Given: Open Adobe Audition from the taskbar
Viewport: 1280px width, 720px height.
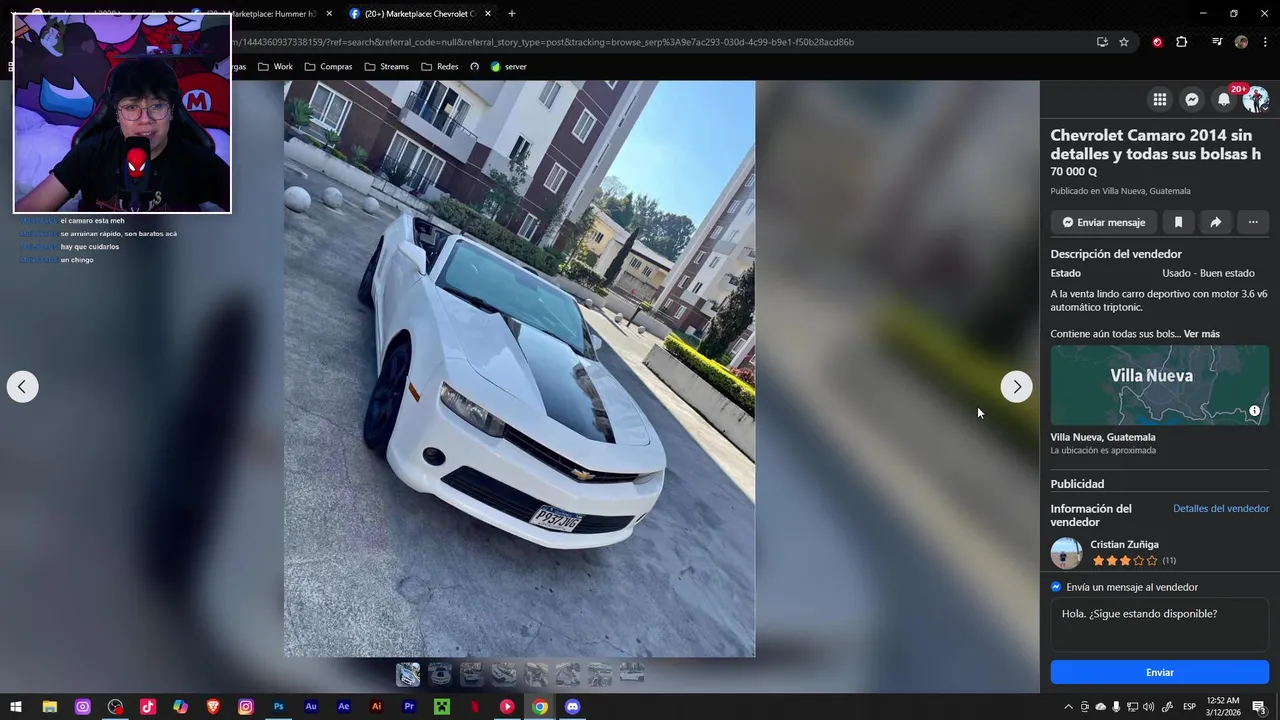Looking at the screenshot, I should 311,707.
